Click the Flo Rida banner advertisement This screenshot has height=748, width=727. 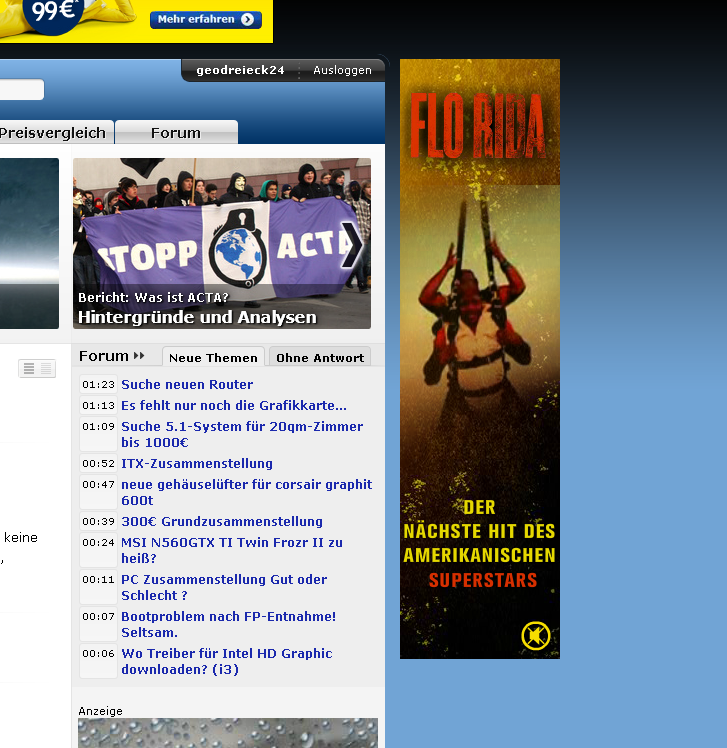tap(480, 359)
